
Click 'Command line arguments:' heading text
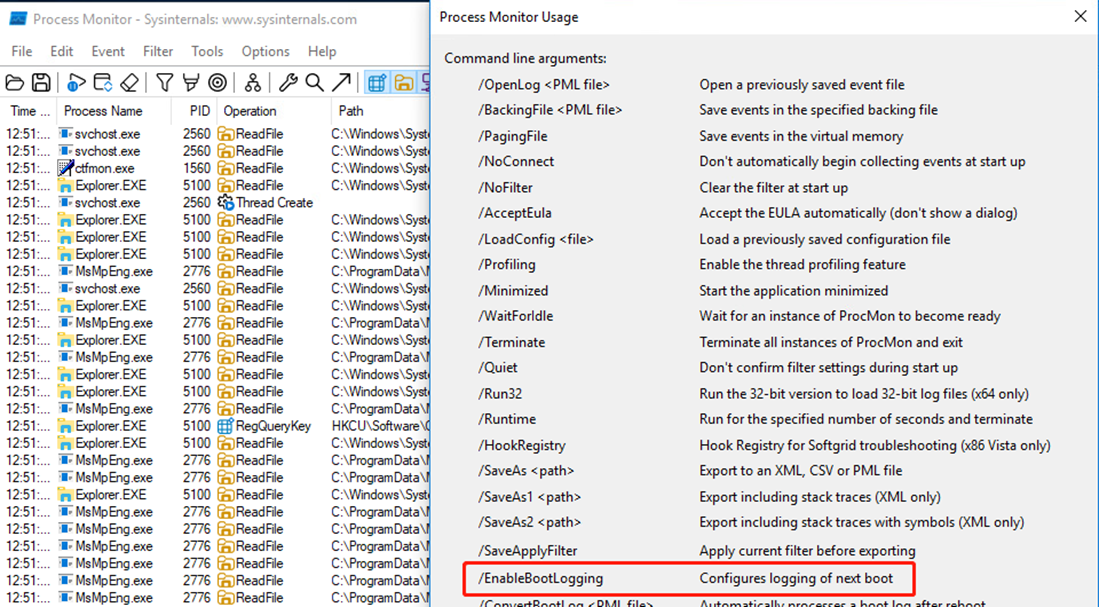[x=525, y=58]
